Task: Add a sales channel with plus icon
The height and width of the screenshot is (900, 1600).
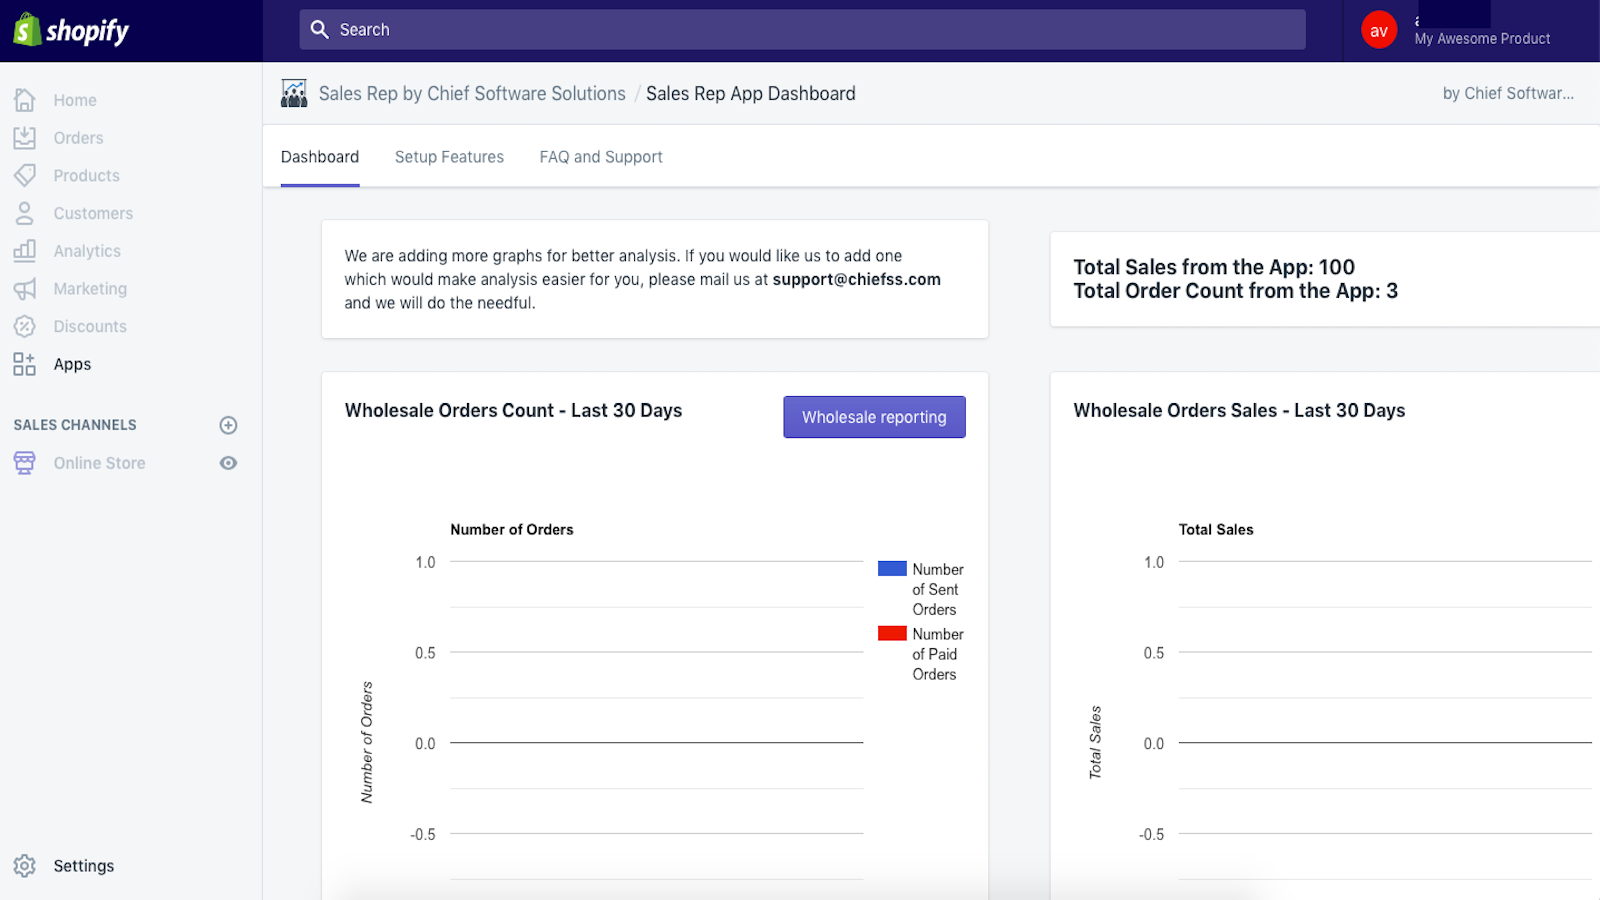Action: point(228,425)
